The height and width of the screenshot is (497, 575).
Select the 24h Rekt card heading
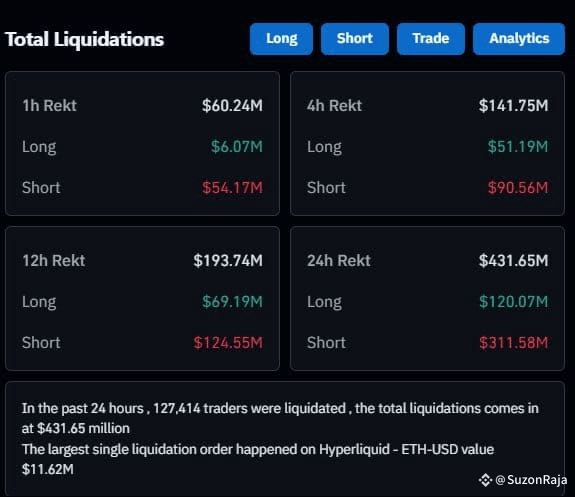[339, 261]
